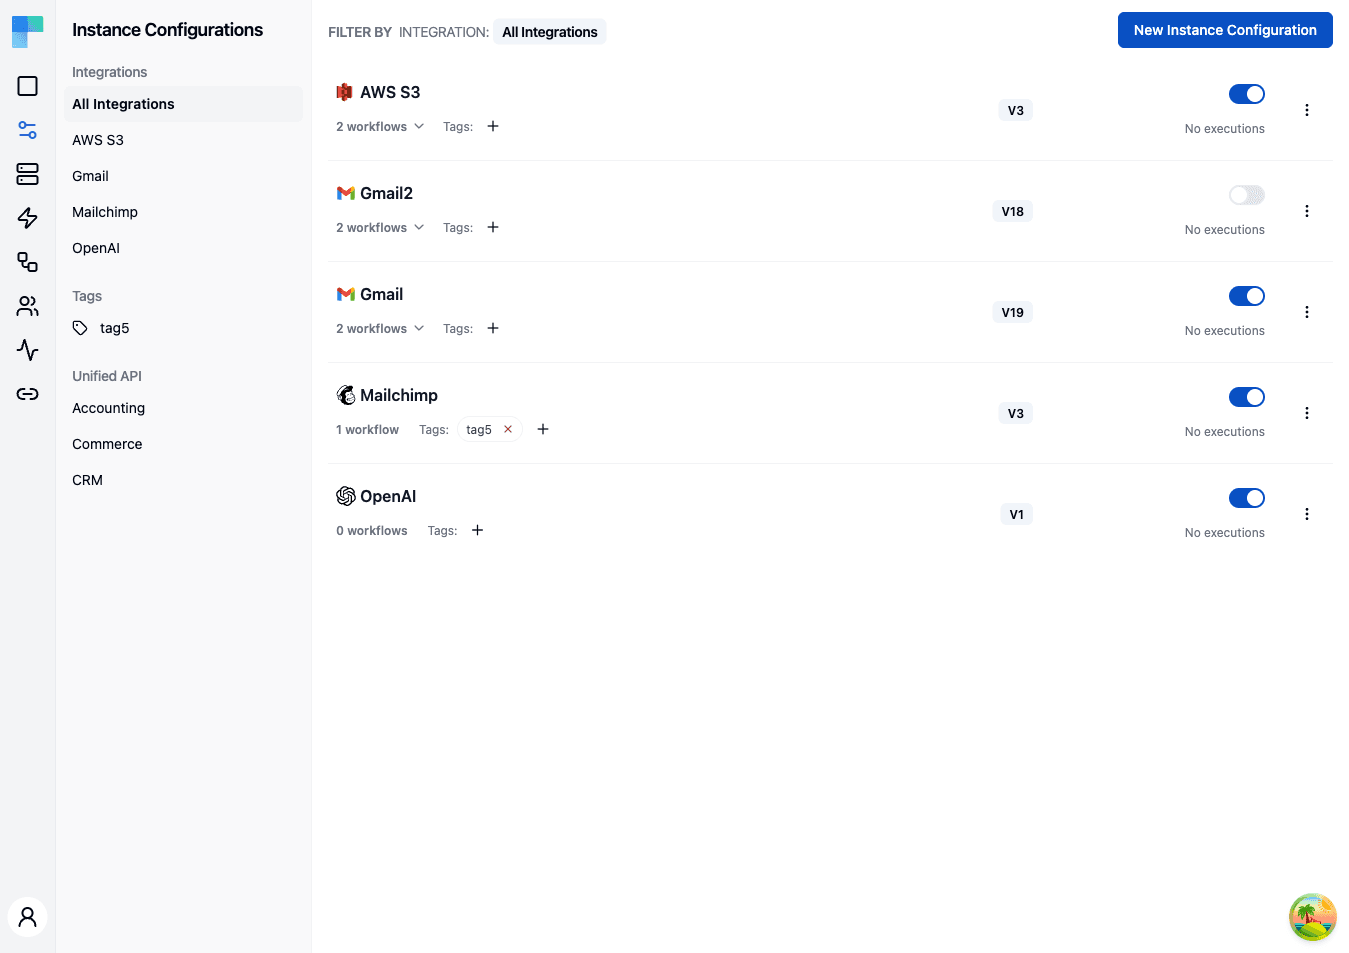
Task: Open Accounting under Unified API
Action: [x=183, y=408]
